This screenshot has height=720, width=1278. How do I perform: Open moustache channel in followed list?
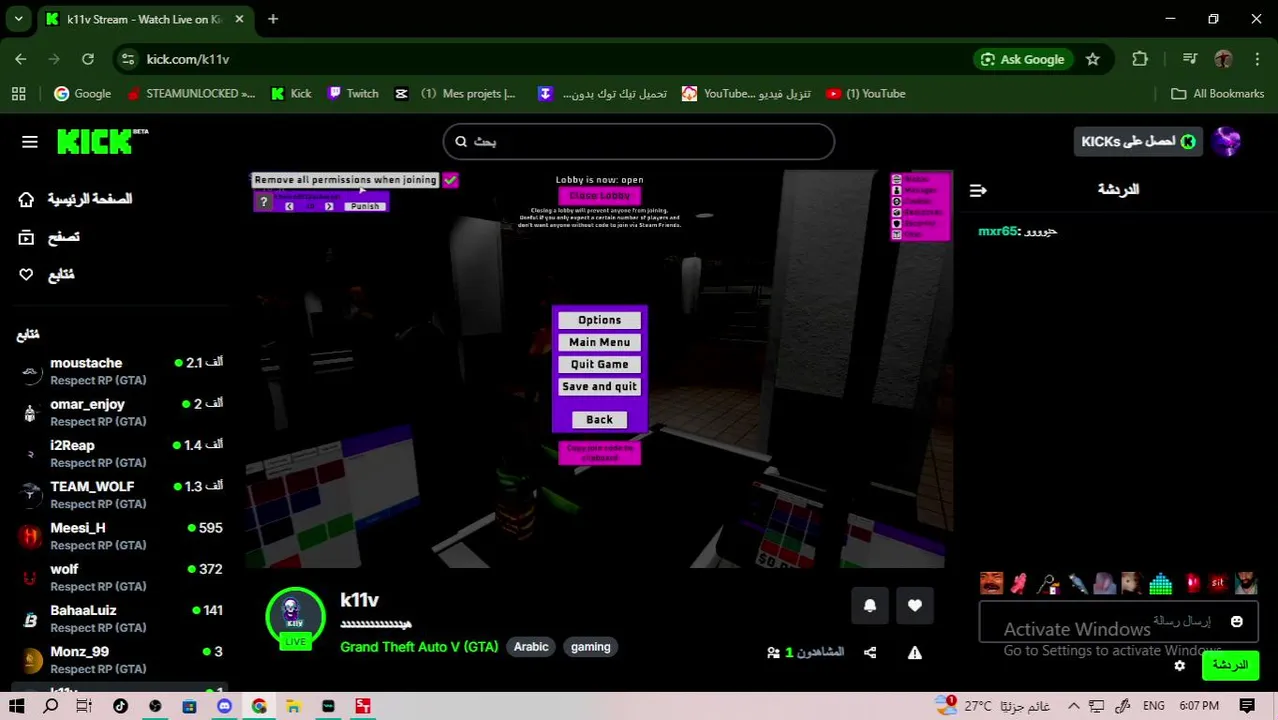click(120, 371)
